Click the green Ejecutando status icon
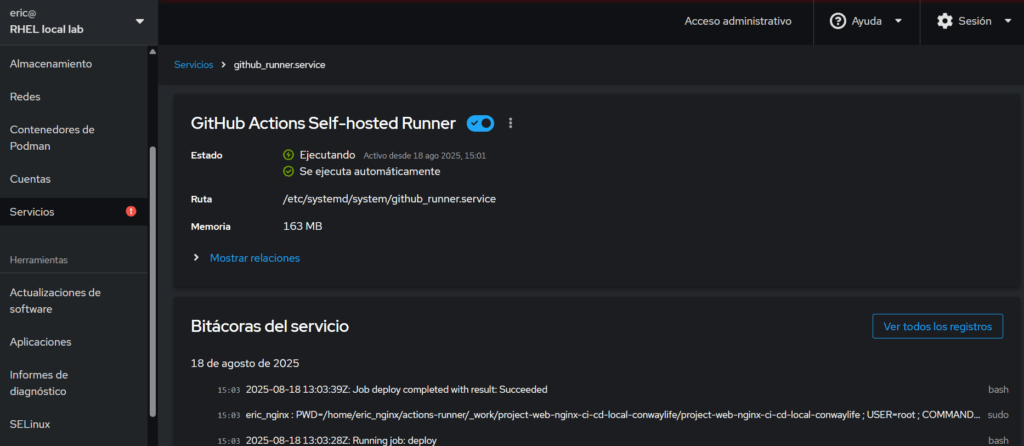 [288, 155]
